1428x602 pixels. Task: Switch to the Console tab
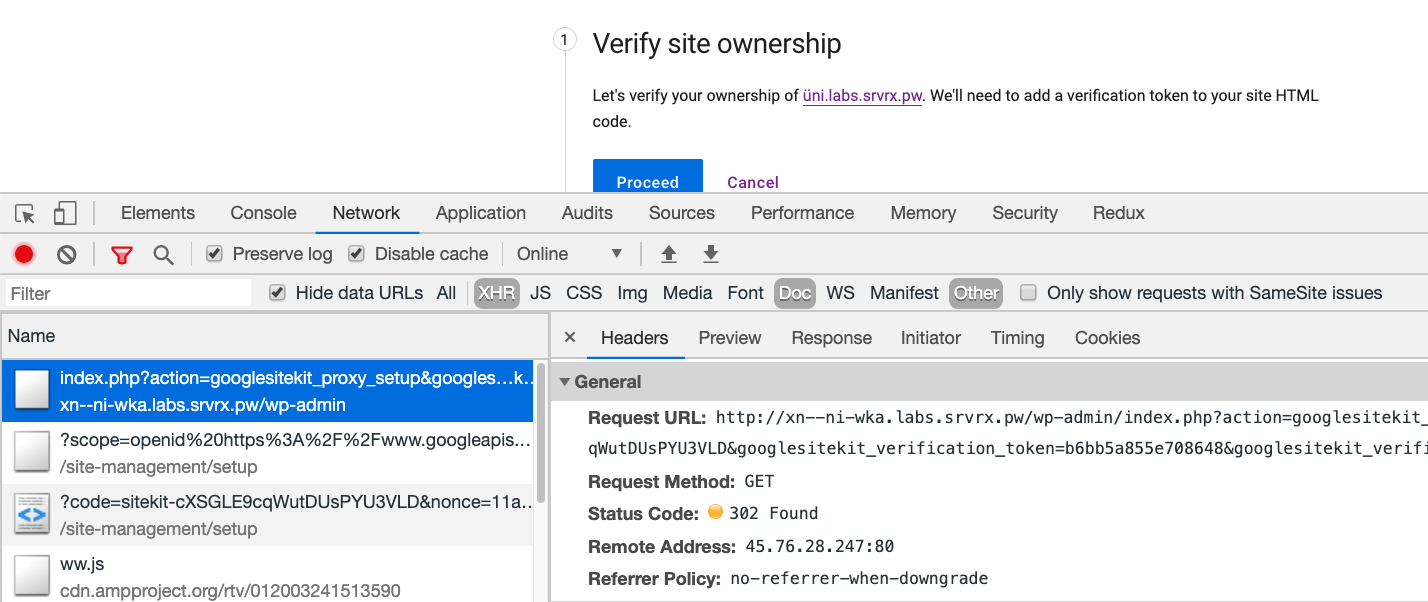(263, 213)
